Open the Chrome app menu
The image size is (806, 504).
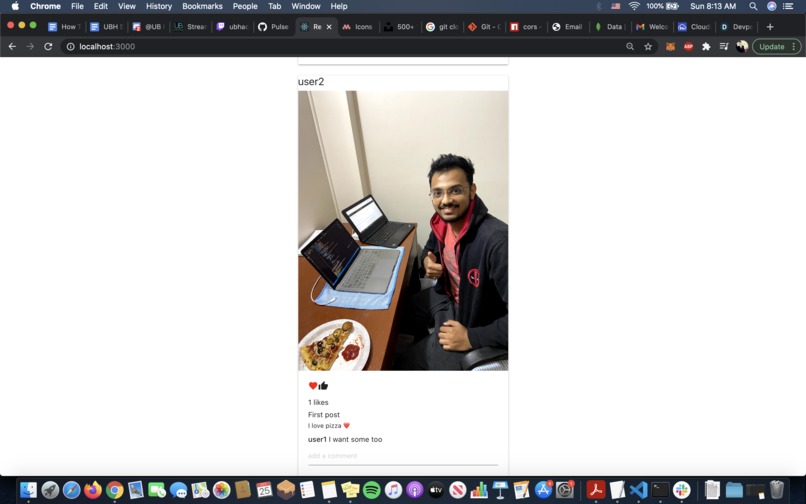(x=45, y=6)
